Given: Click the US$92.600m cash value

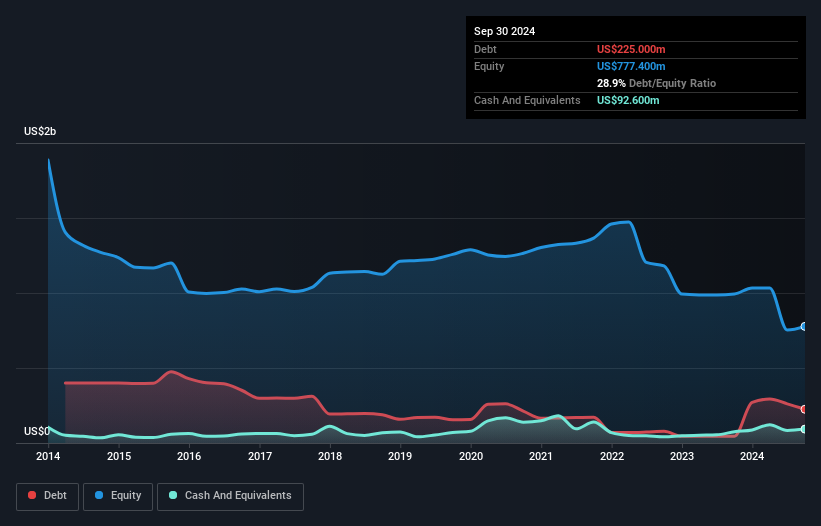Looking at the screenshot, I should click(628, 100).
